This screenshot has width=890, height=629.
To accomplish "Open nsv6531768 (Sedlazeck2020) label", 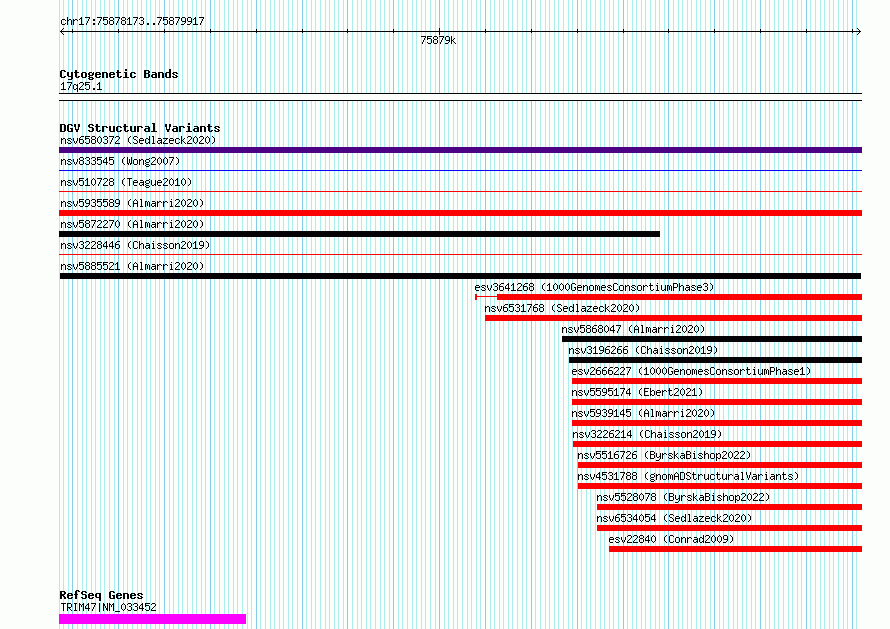I will pyautogui.click(x=562, y=308).
